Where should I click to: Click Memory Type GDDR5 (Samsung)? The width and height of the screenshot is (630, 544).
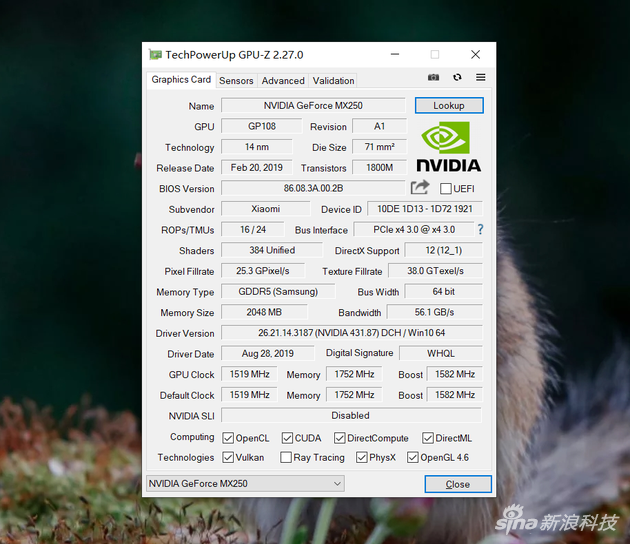278,291
